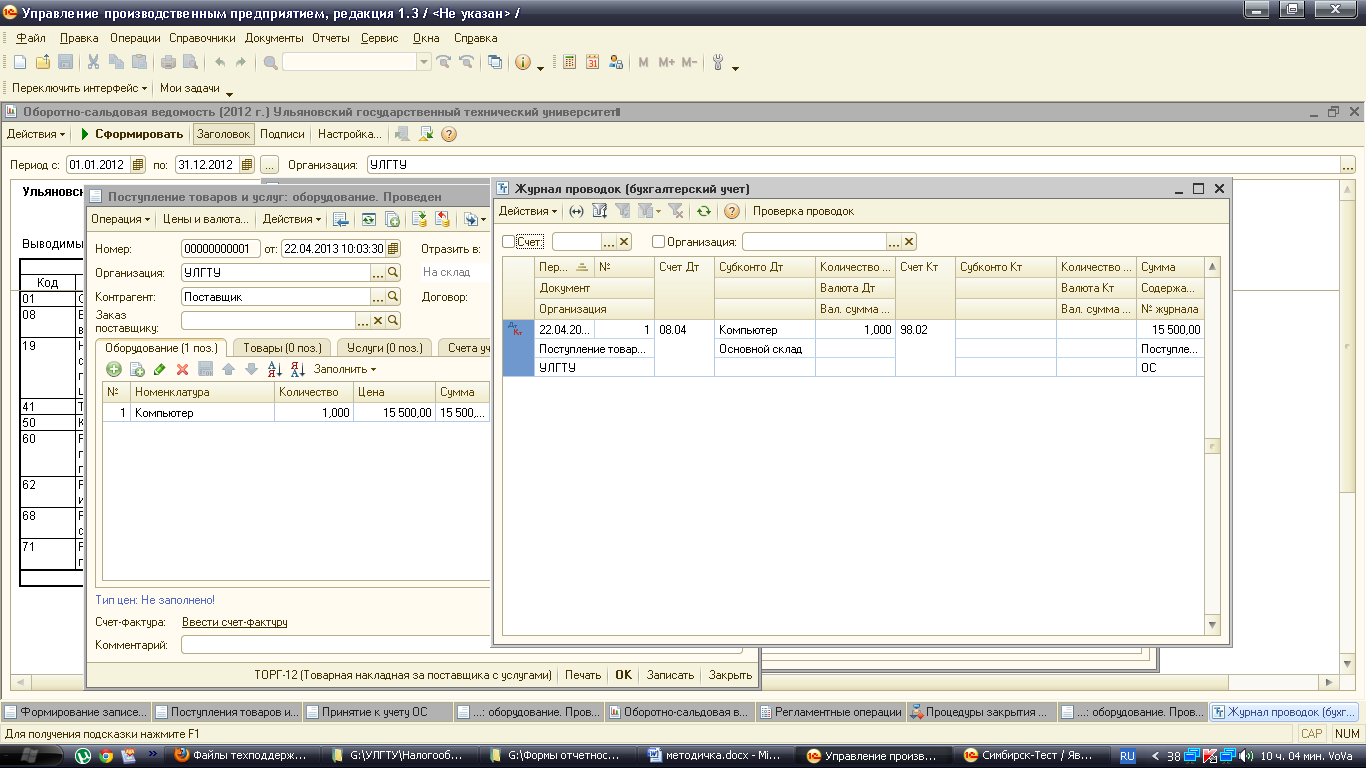Click the Записать button
1366x768 pixels.
click(670, 675)
